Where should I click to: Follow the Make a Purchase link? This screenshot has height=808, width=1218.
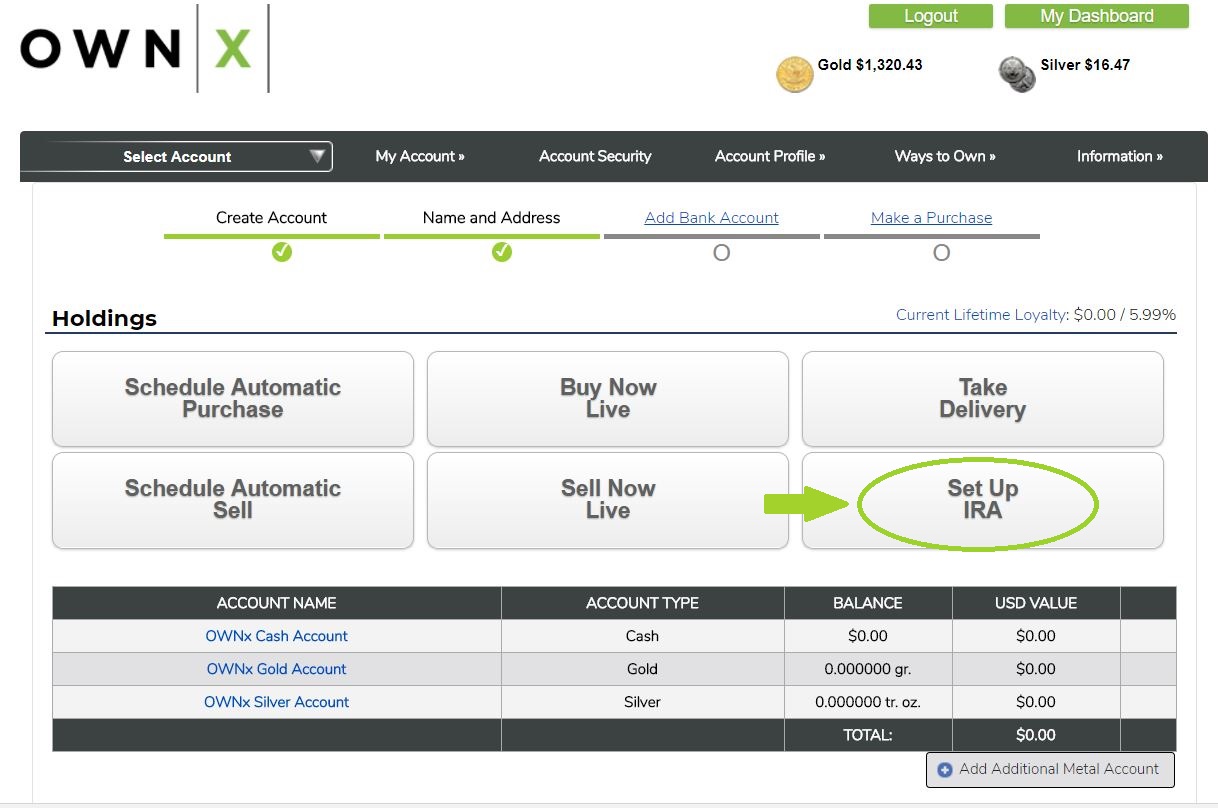tap(932, 218)
